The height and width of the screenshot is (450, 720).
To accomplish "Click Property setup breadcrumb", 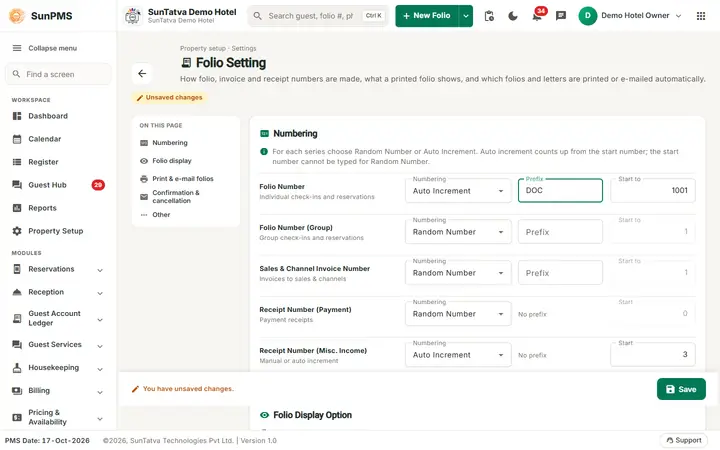I will (202, 48).
